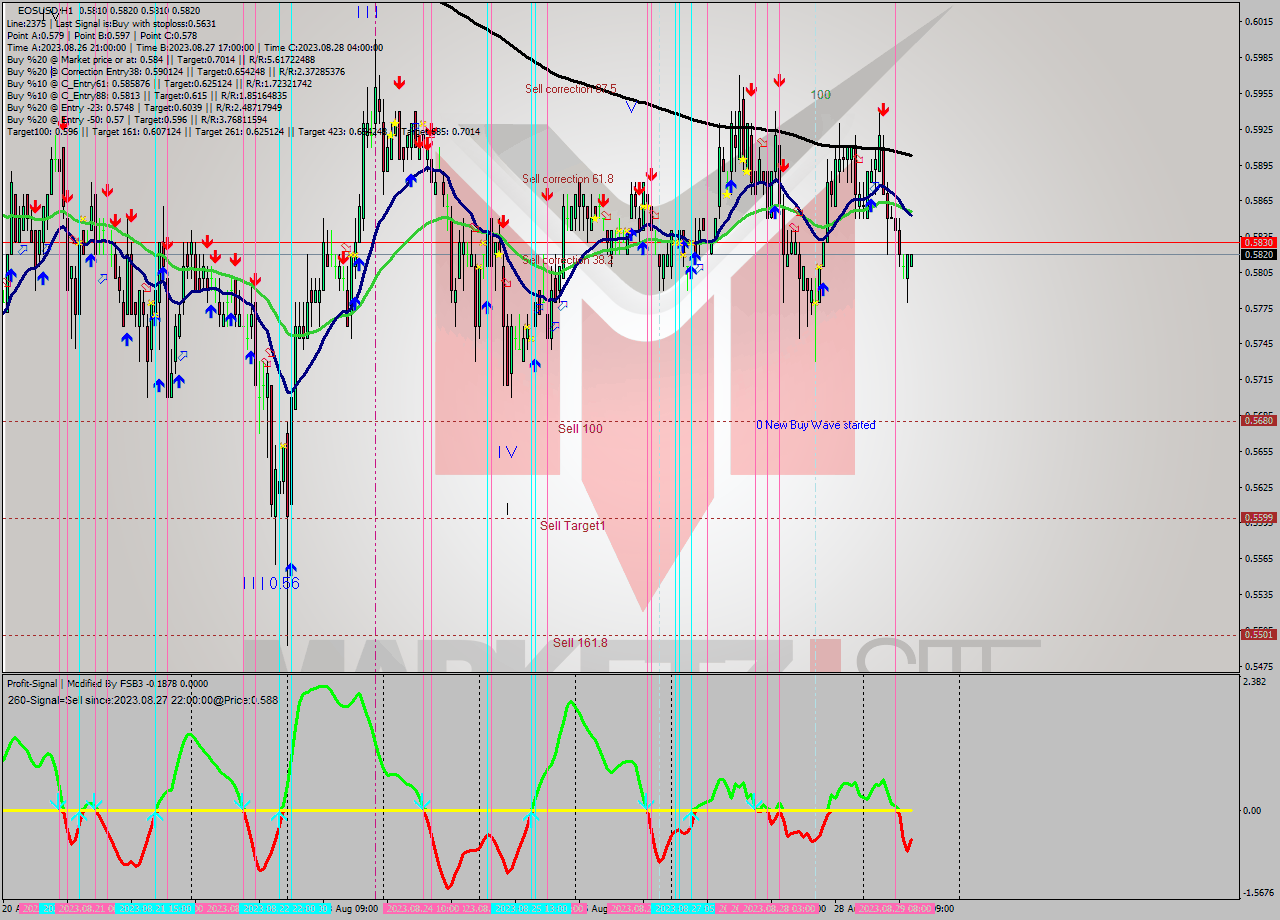This screenshot has width=1280, height=920.
Task: Select the 'Buy %20 @ Entry -50' line
Action: pos(136,120)
